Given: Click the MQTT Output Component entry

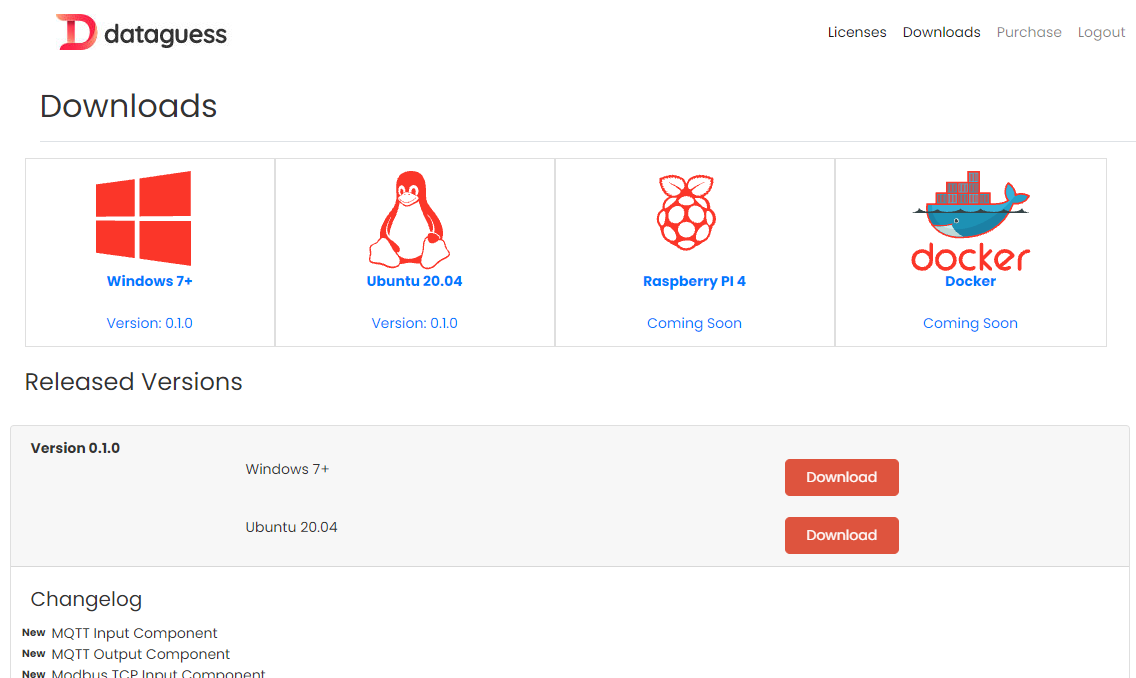Looking at the screenshot, I should click(x=141, y=654).
